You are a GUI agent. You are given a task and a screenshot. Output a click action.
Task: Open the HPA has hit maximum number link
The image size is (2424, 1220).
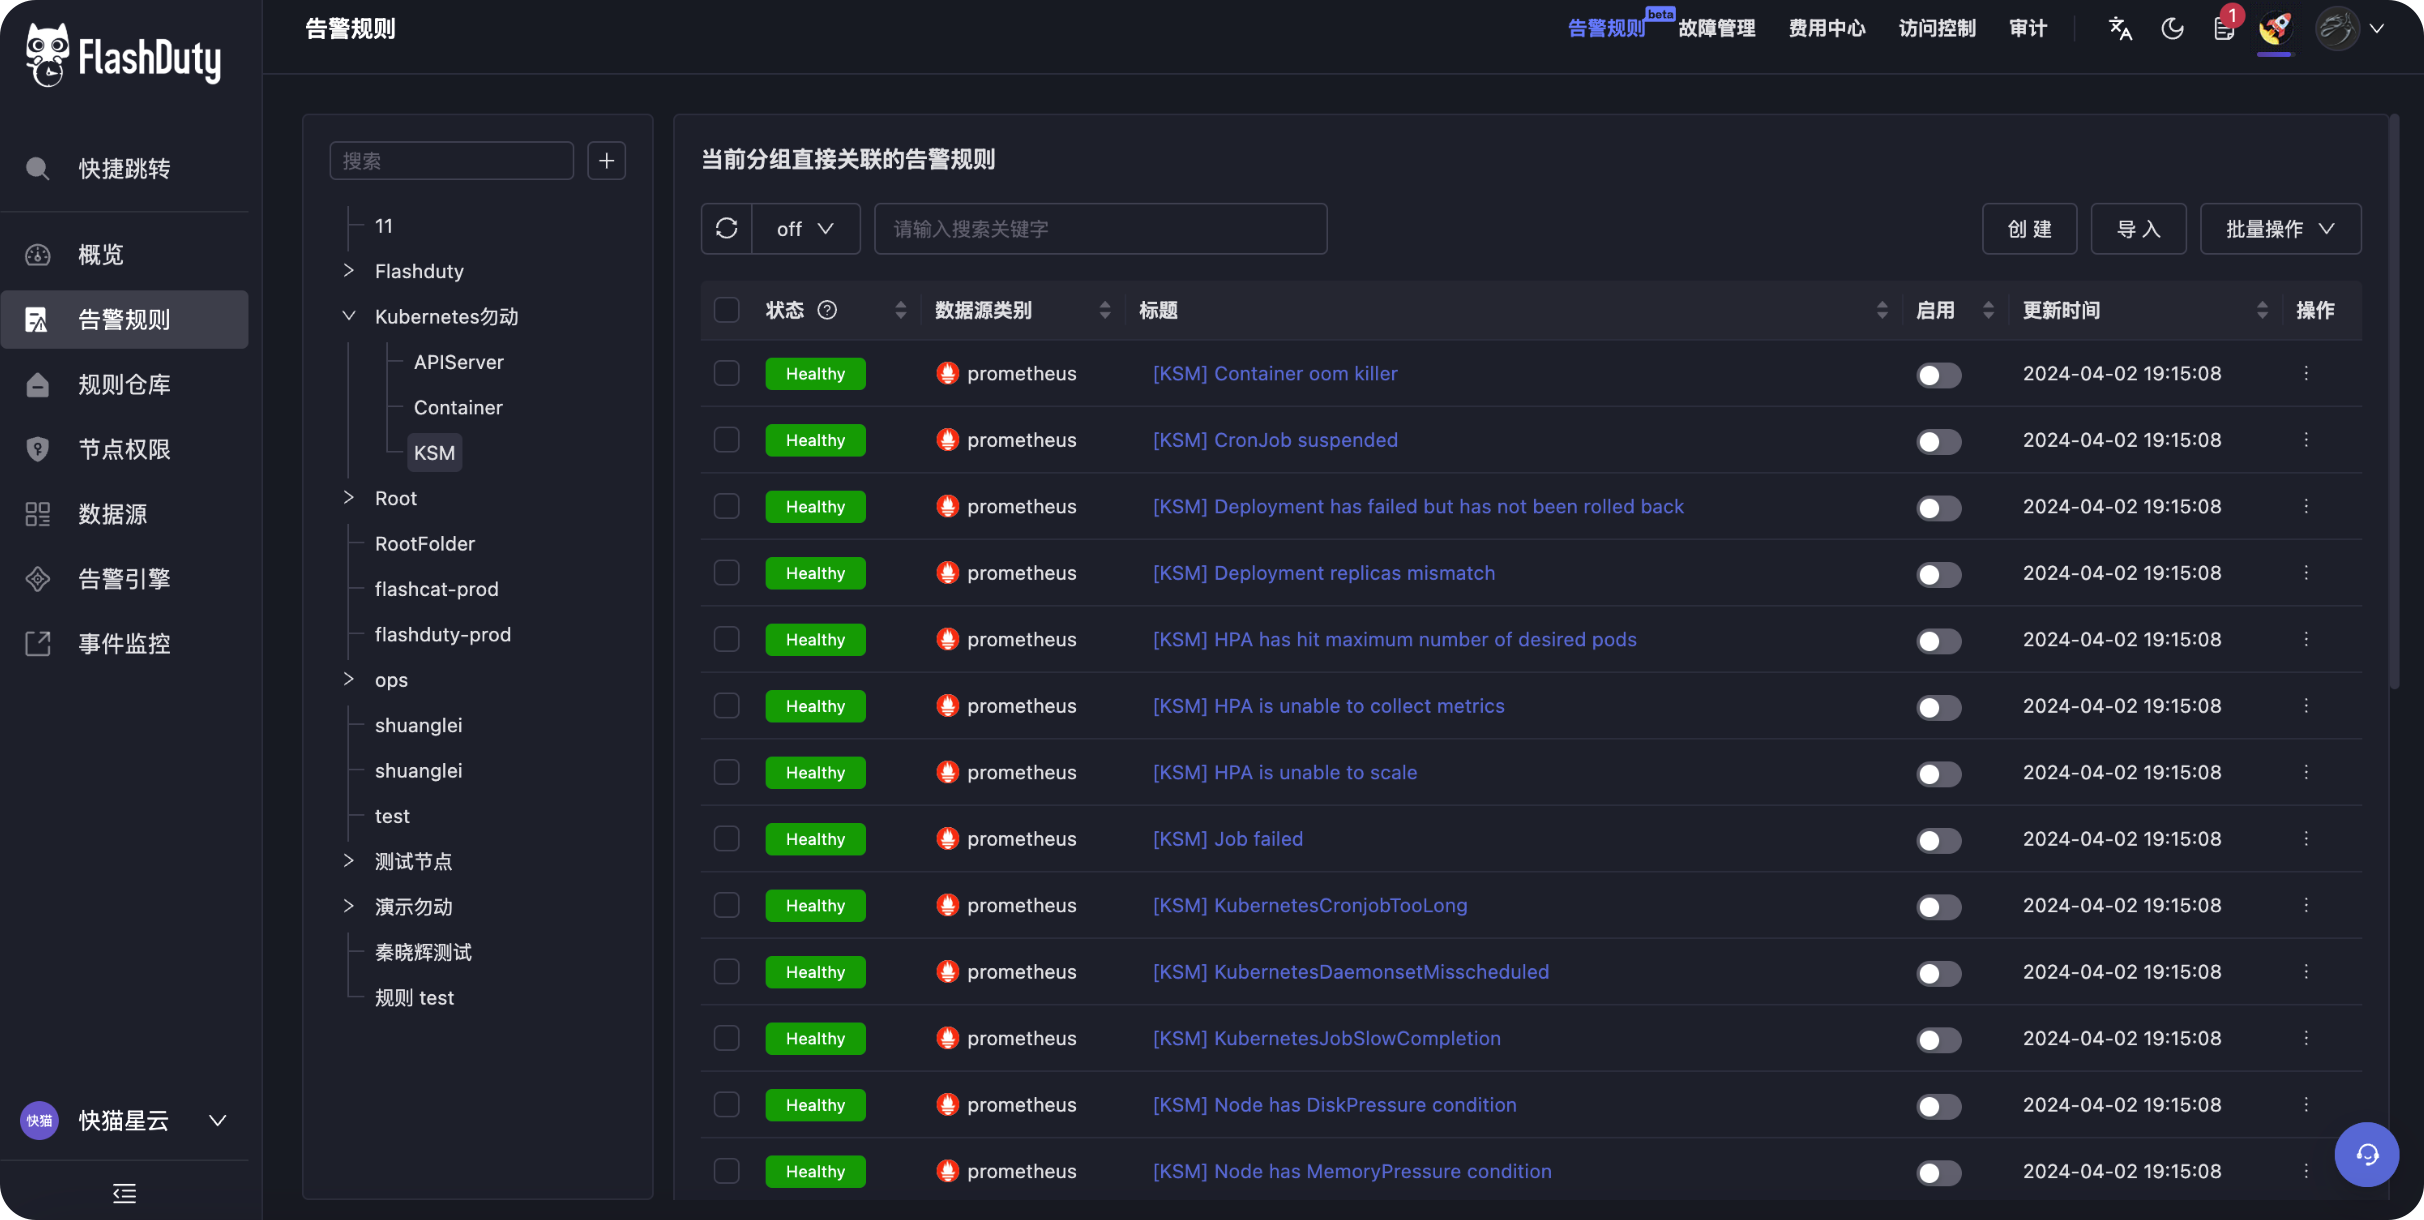[x=1395, y=640]
